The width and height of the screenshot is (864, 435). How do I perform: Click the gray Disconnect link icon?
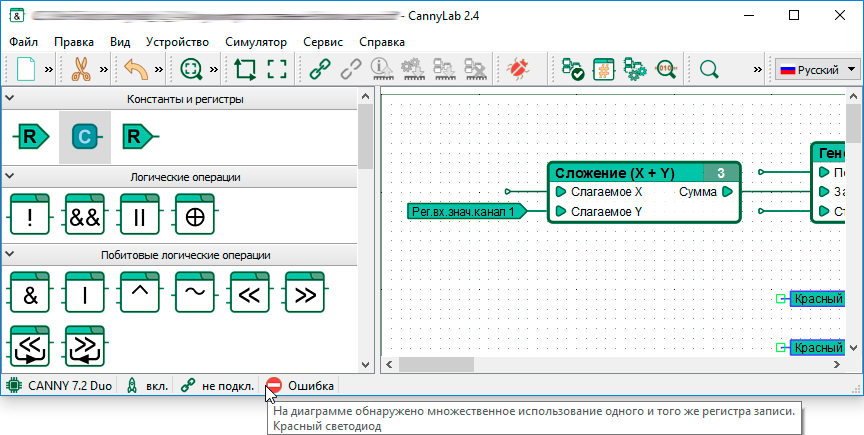350,69
